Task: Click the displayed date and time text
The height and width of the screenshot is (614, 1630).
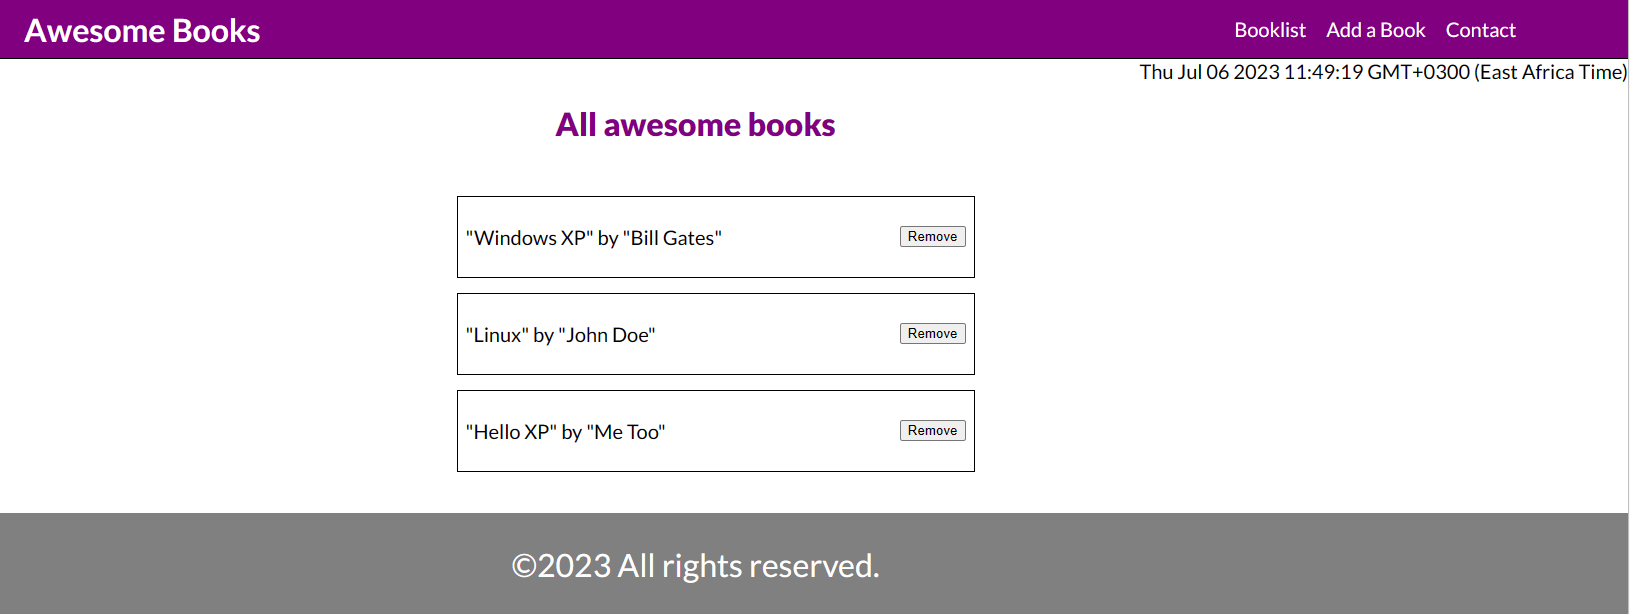Action: point(1383,72)
